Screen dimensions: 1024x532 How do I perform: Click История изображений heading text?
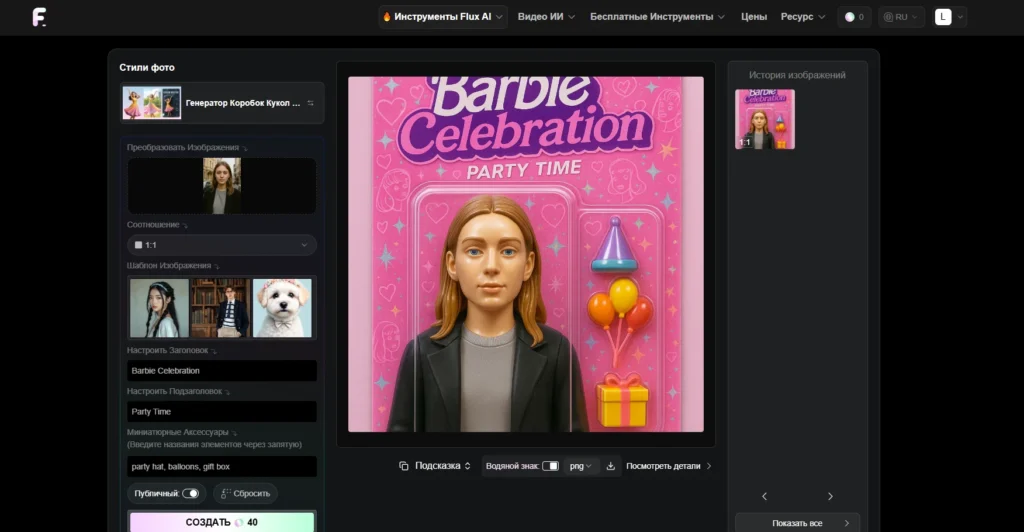tap(797, 75)
